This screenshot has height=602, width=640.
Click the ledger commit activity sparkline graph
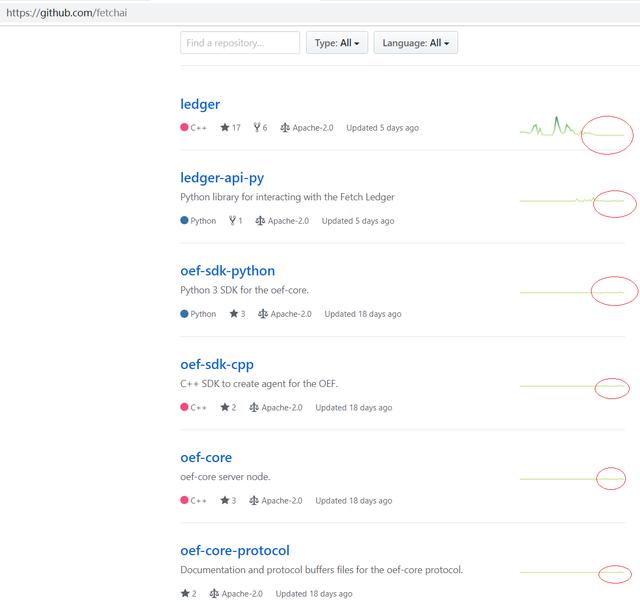click(x=572, y=127)
